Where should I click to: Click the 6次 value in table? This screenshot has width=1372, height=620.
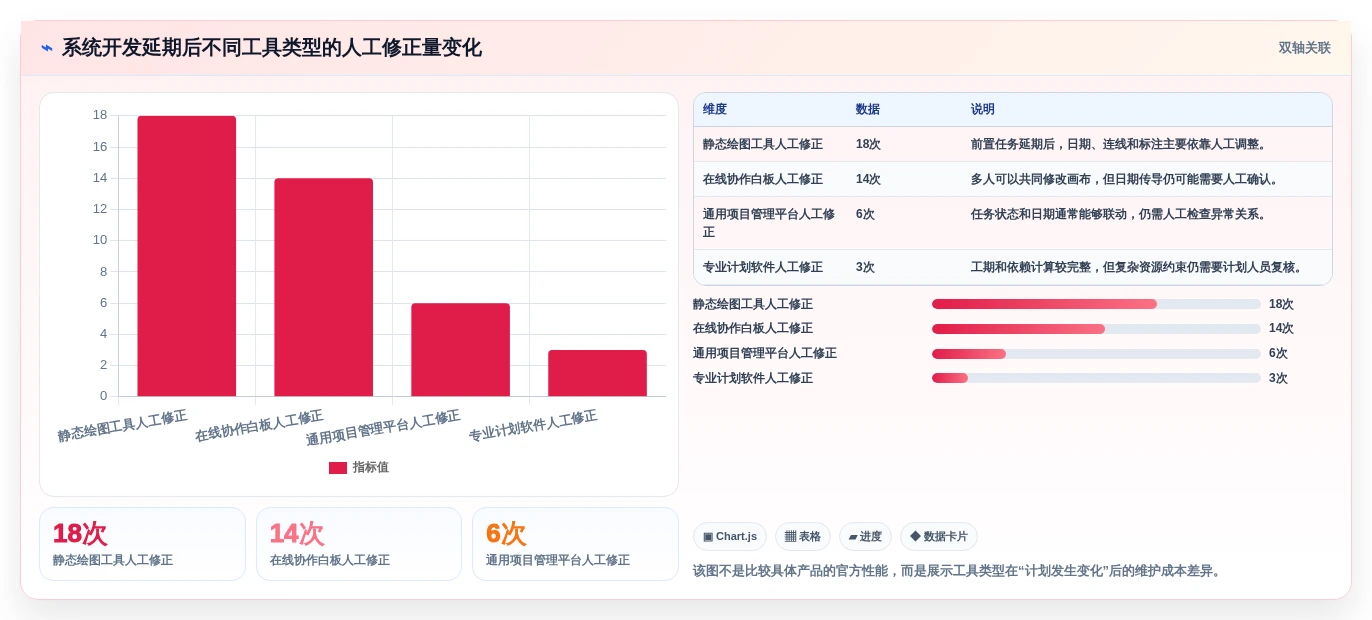point(865,214)
